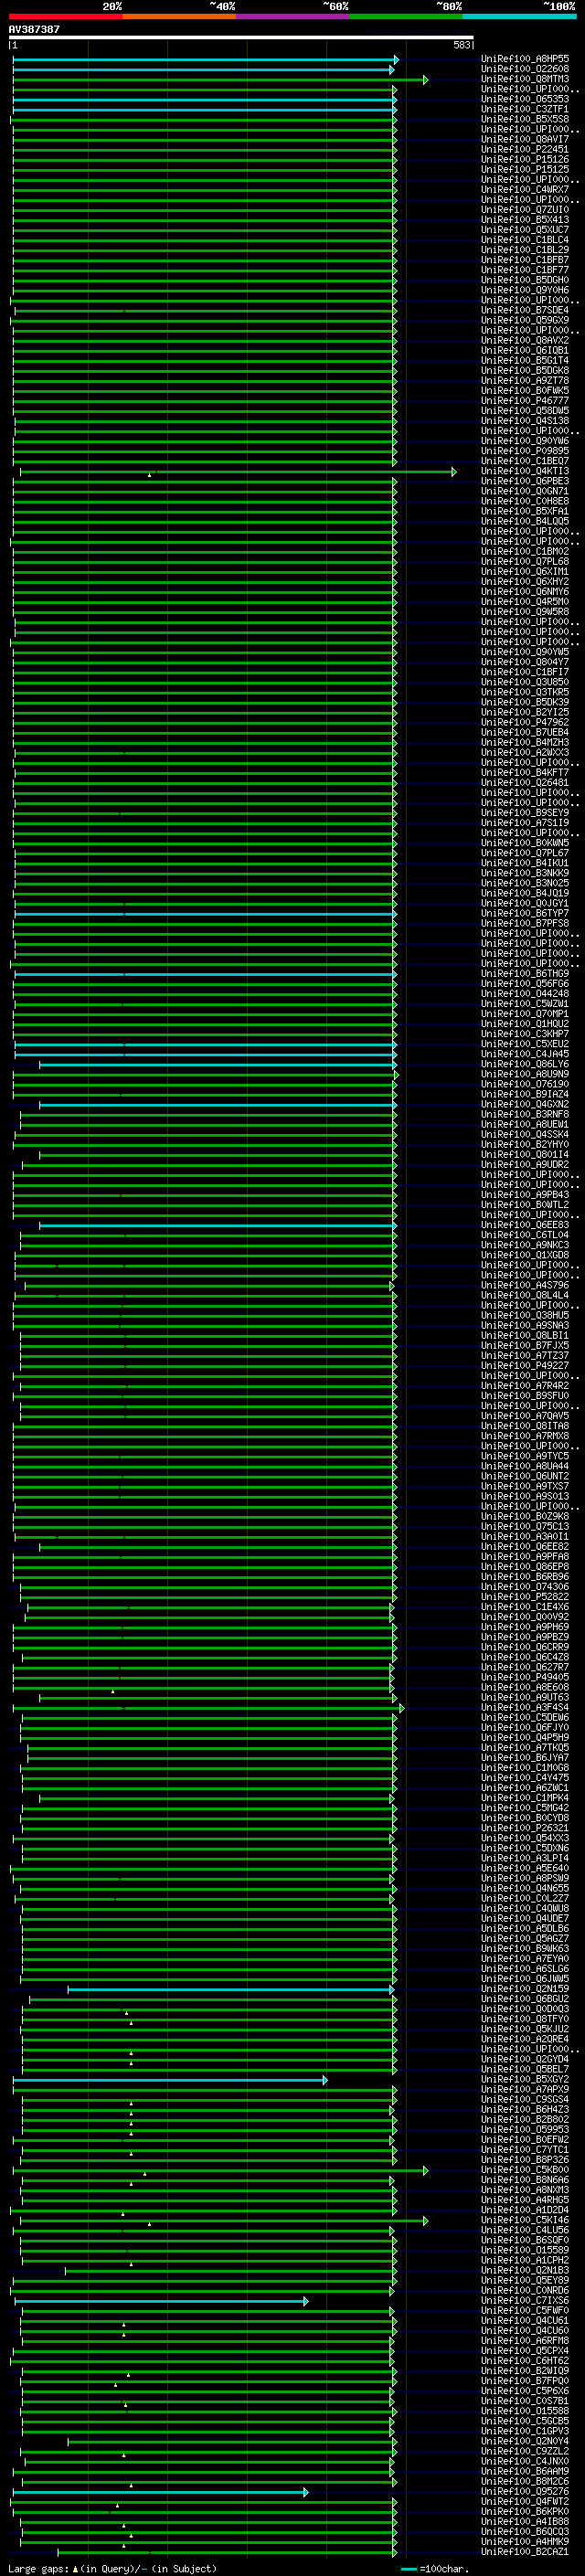Image resolution: width=585 pixels, height=2576 pixels.
Task: Select label UniRef100_B6QCQ3
Action: point(525,2531)
